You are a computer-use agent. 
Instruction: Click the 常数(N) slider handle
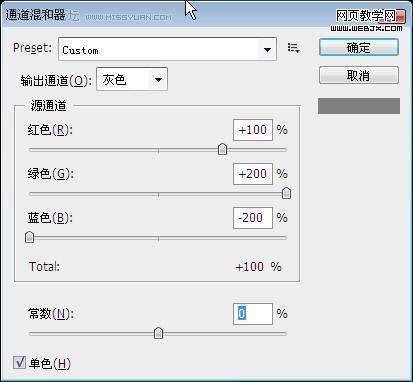158,333
